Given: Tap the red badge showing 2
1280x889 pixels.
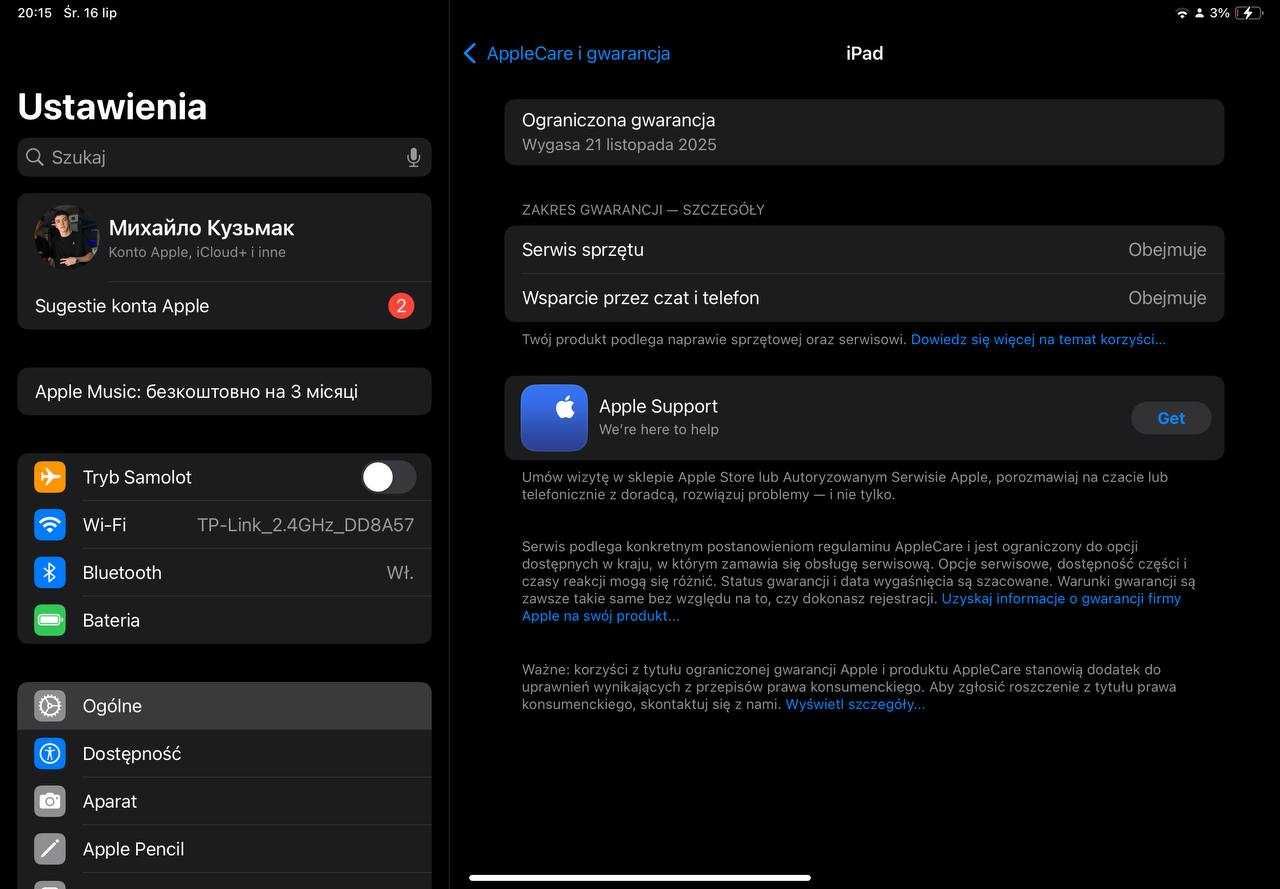Looking at the screenshot, I should pyautogui.click(x=401, y=306).
